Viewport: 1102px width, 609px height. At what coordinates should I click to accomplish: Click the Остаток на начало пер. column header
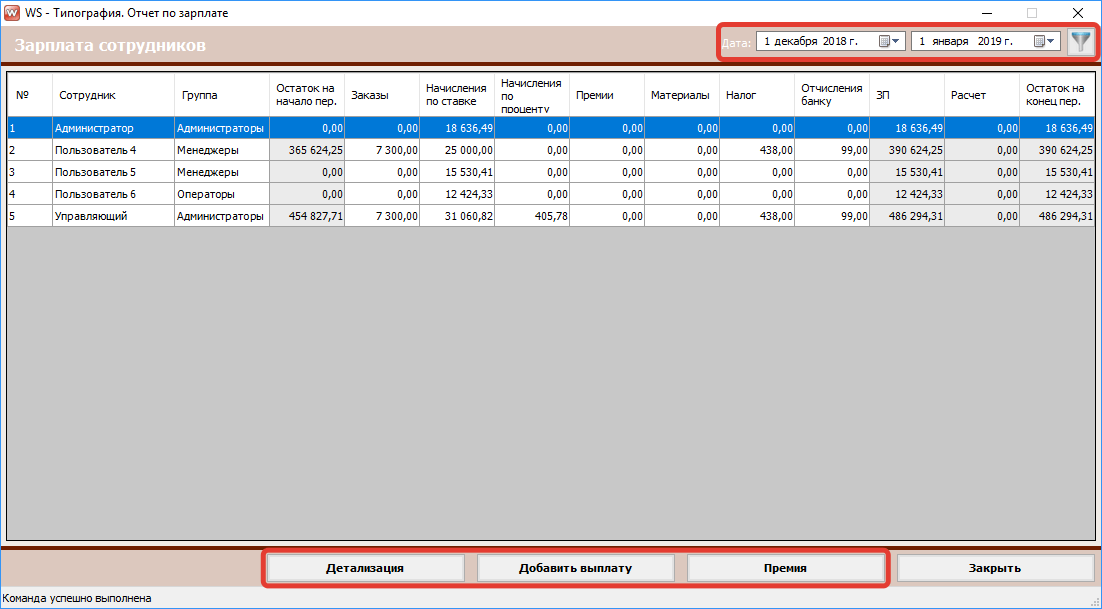pos(307,95)
